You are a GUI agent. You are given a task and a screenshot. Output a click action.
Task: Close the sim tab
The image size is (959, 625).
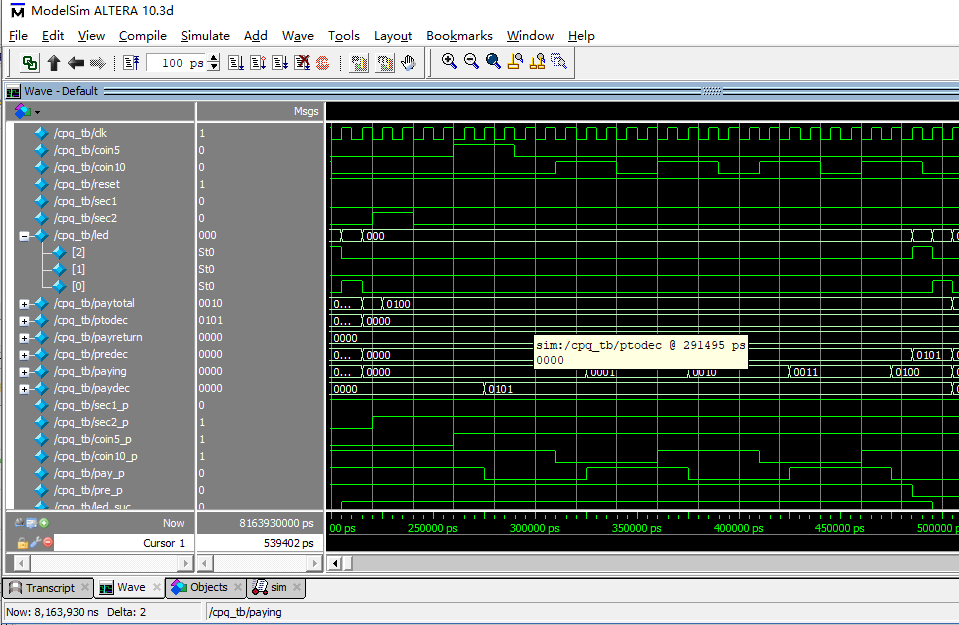[x=296, y=588]
